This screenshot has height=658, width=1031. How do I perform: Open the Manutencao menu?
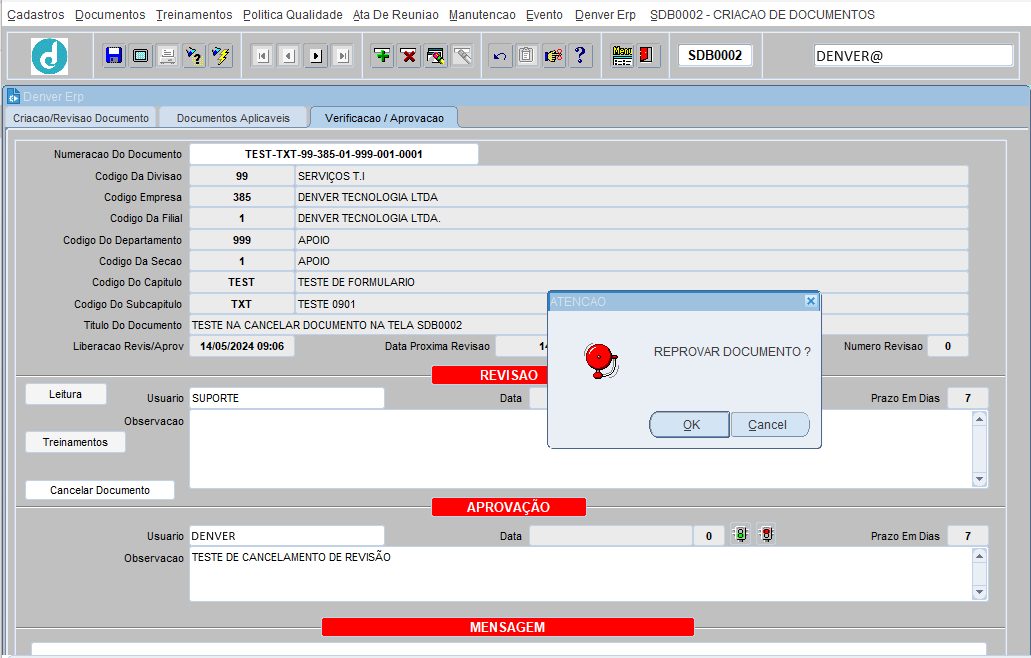[482, 14]
